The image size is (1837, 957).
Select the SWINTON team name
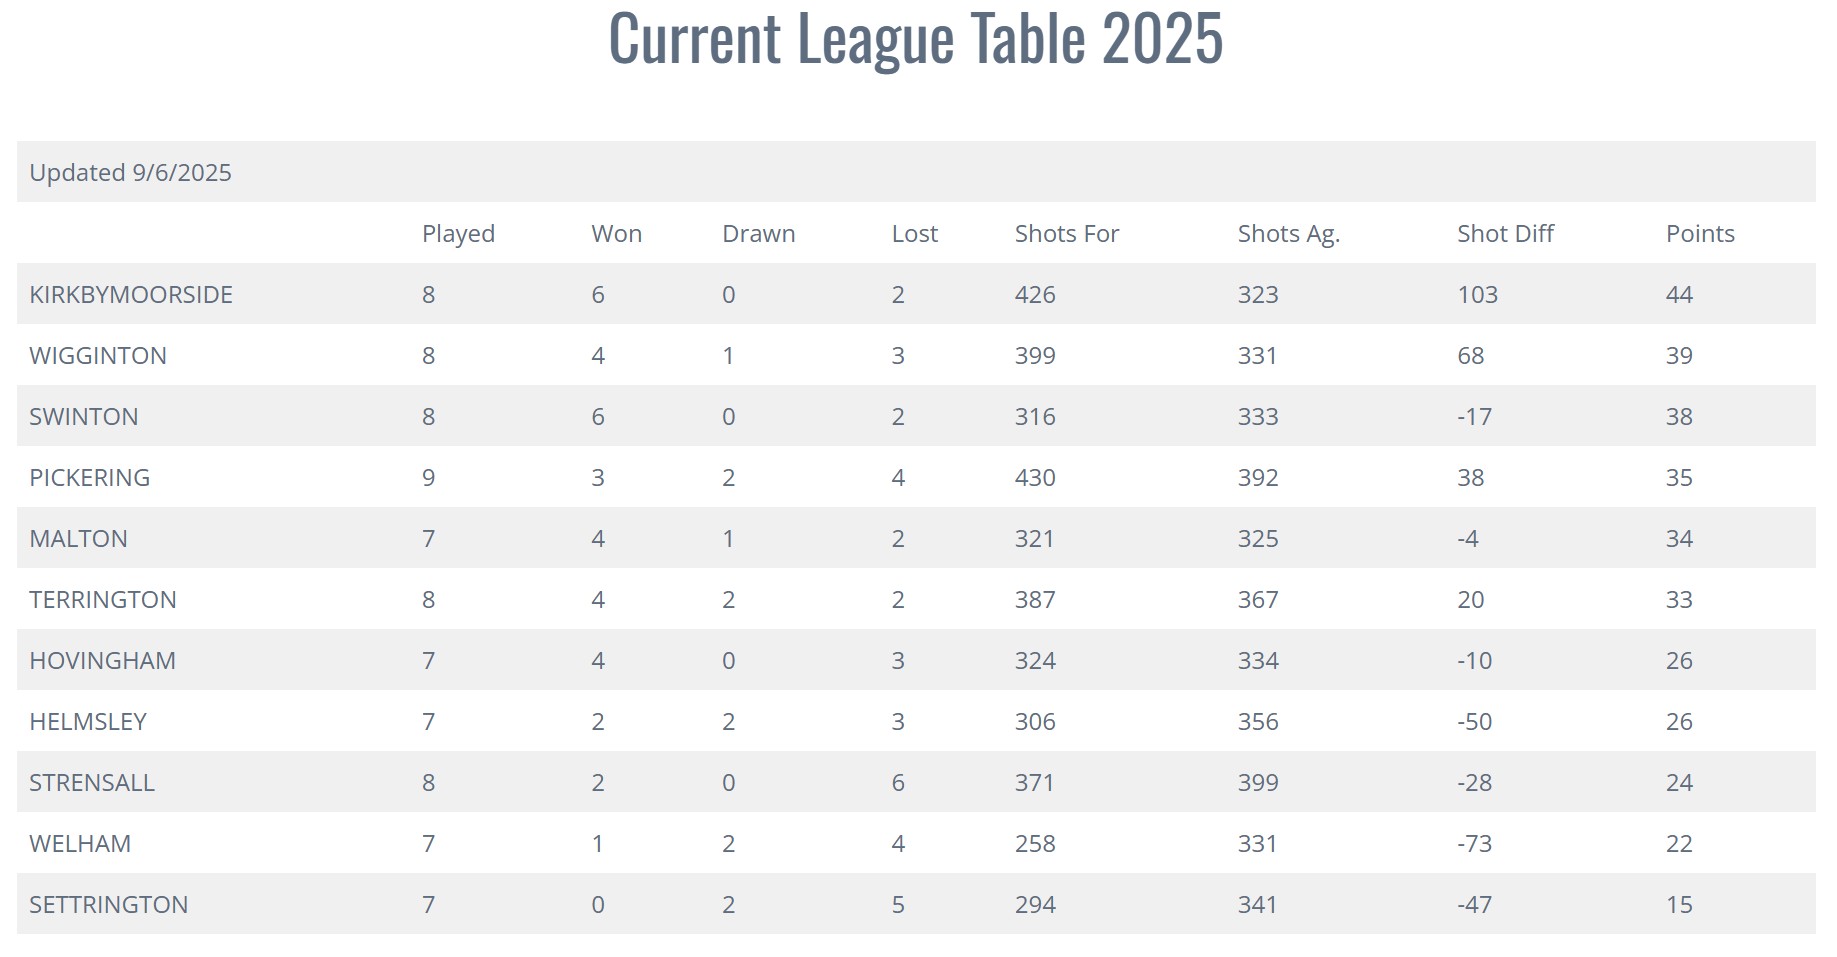pos(84,417)
